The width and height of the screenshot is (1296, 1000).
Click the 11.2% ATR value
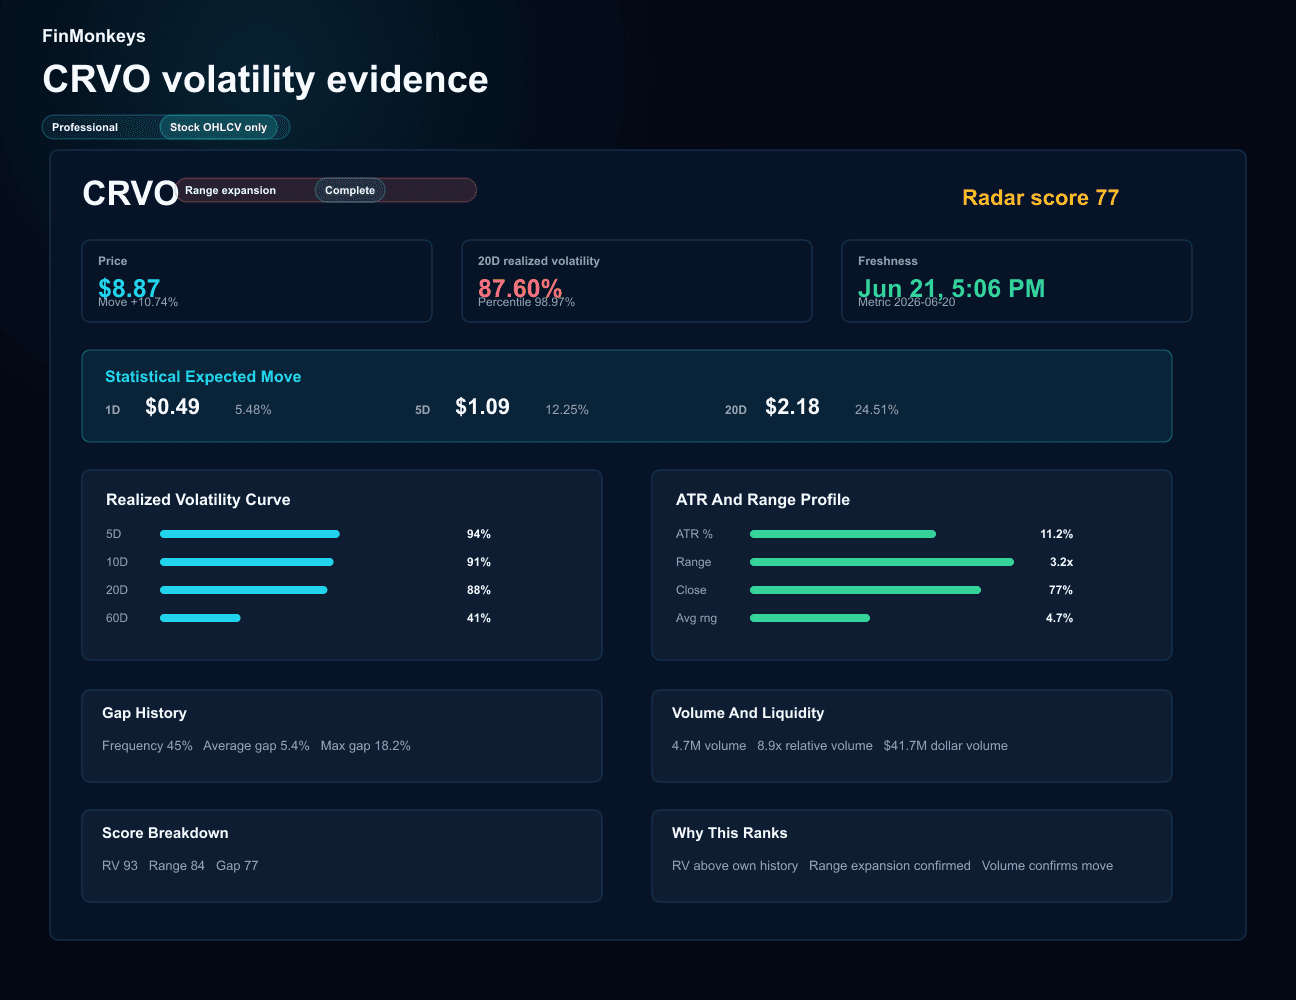(1057, 534)
